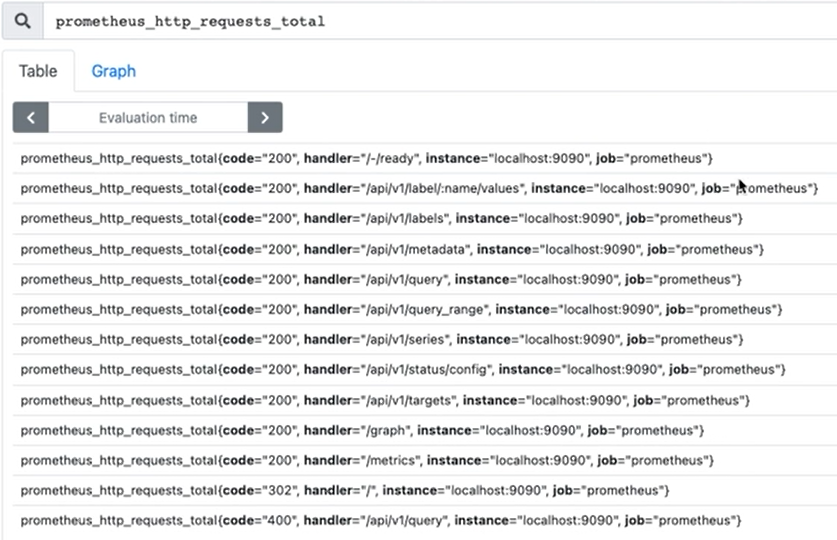Viewport: 837px width, 540px height.
Task: Select the row with handler /api/v1/label/:name/values
Action: pyautogui.click(x=419, y=188)
